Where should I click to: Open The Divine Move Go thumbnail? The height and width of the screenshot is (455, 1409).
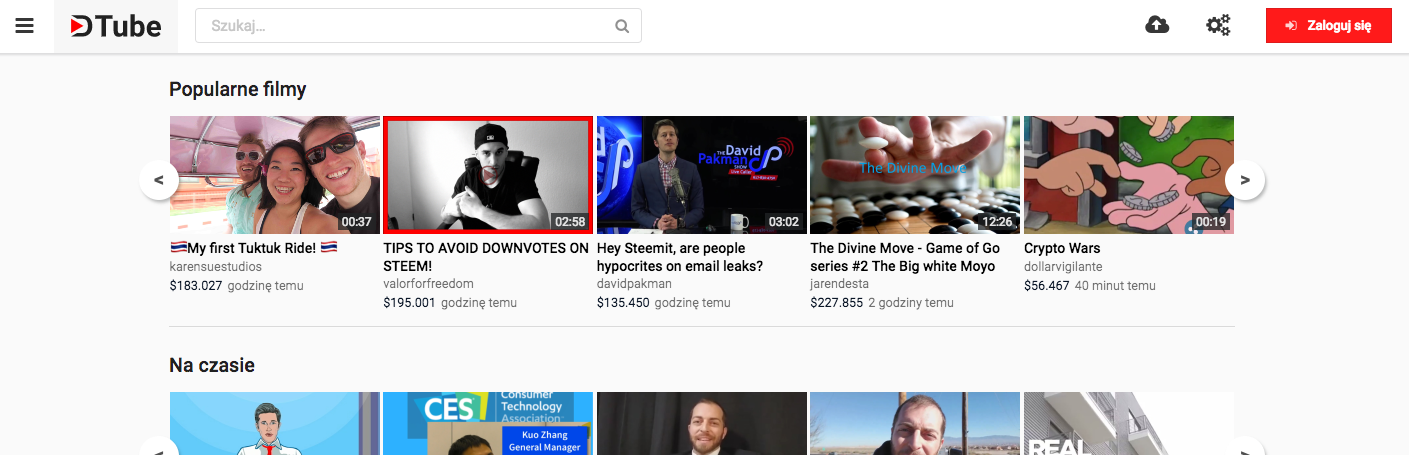(915, 175)
